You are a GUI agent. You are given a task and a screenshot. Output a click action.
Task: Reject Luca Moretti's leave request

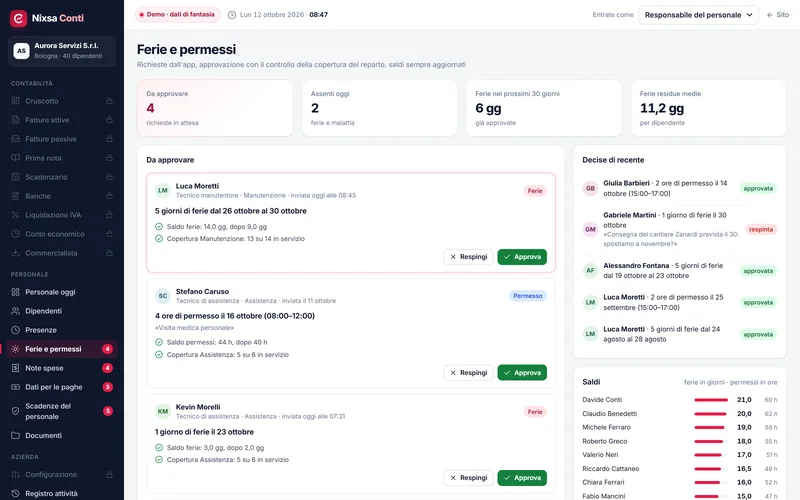click(x=468, y=257)
